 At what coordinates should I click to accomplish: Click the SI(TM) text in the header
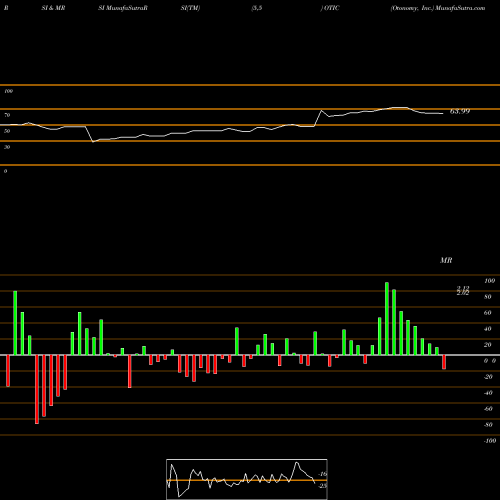tap(190, 8)
